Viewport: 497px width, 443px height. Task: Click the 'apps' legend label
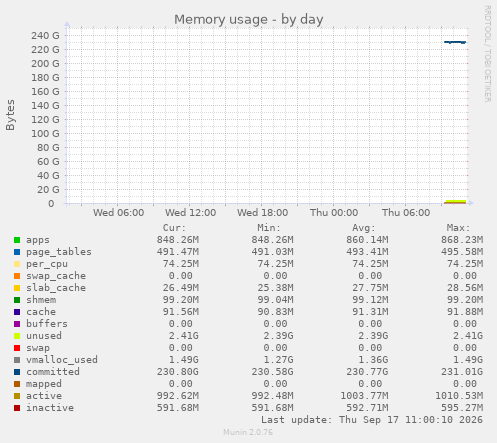coord(38,240)
